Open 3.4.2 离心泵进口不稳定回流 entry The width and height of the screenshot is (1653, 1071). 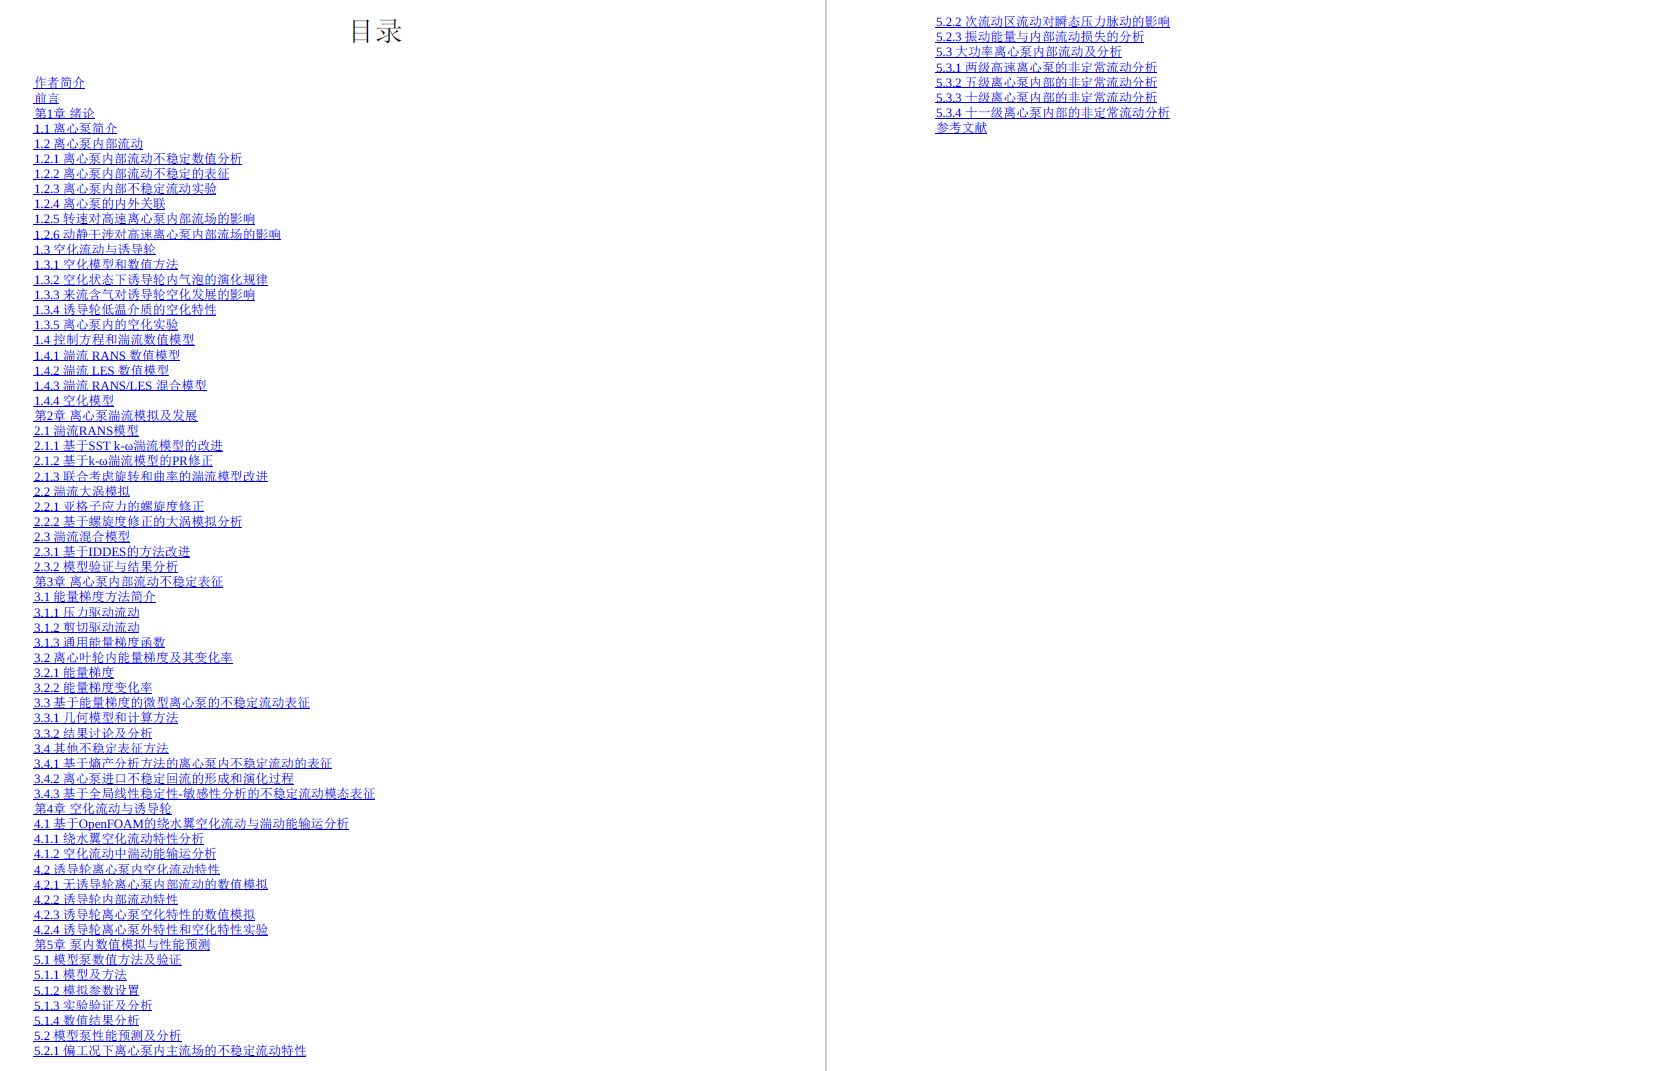pyautogui.click(x=163, y=778)
